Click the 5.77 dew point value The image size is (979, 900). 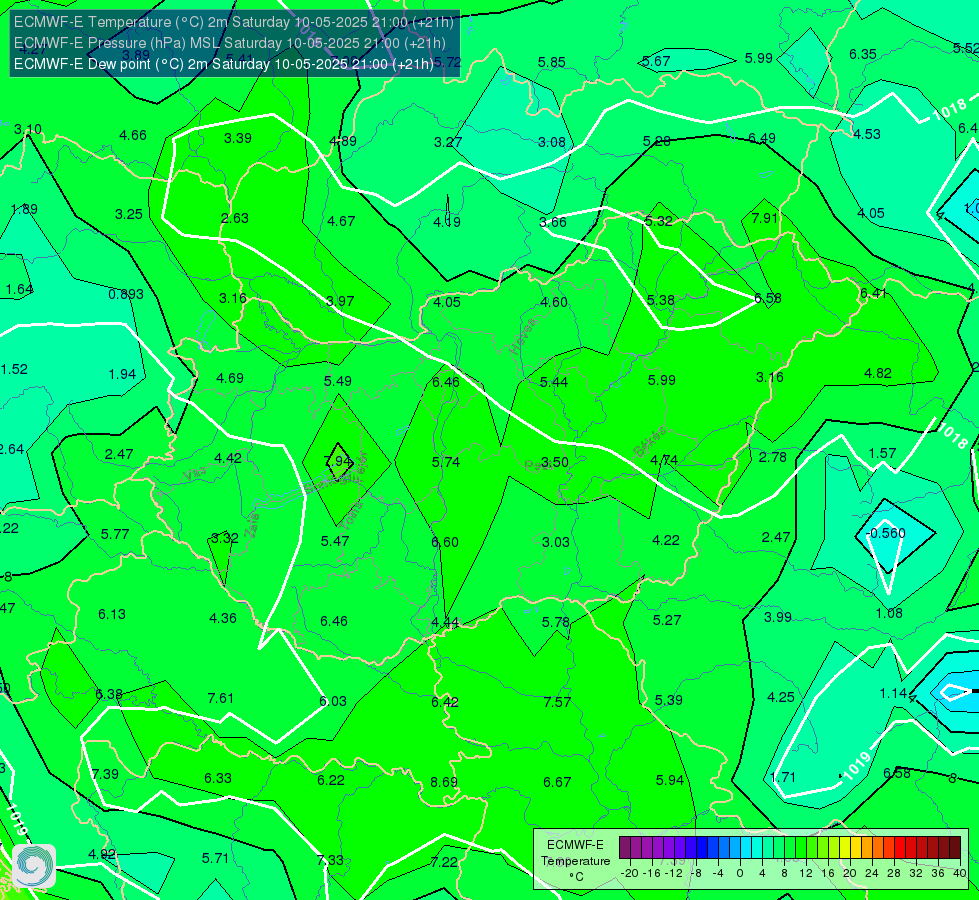[x=115, y=535]
